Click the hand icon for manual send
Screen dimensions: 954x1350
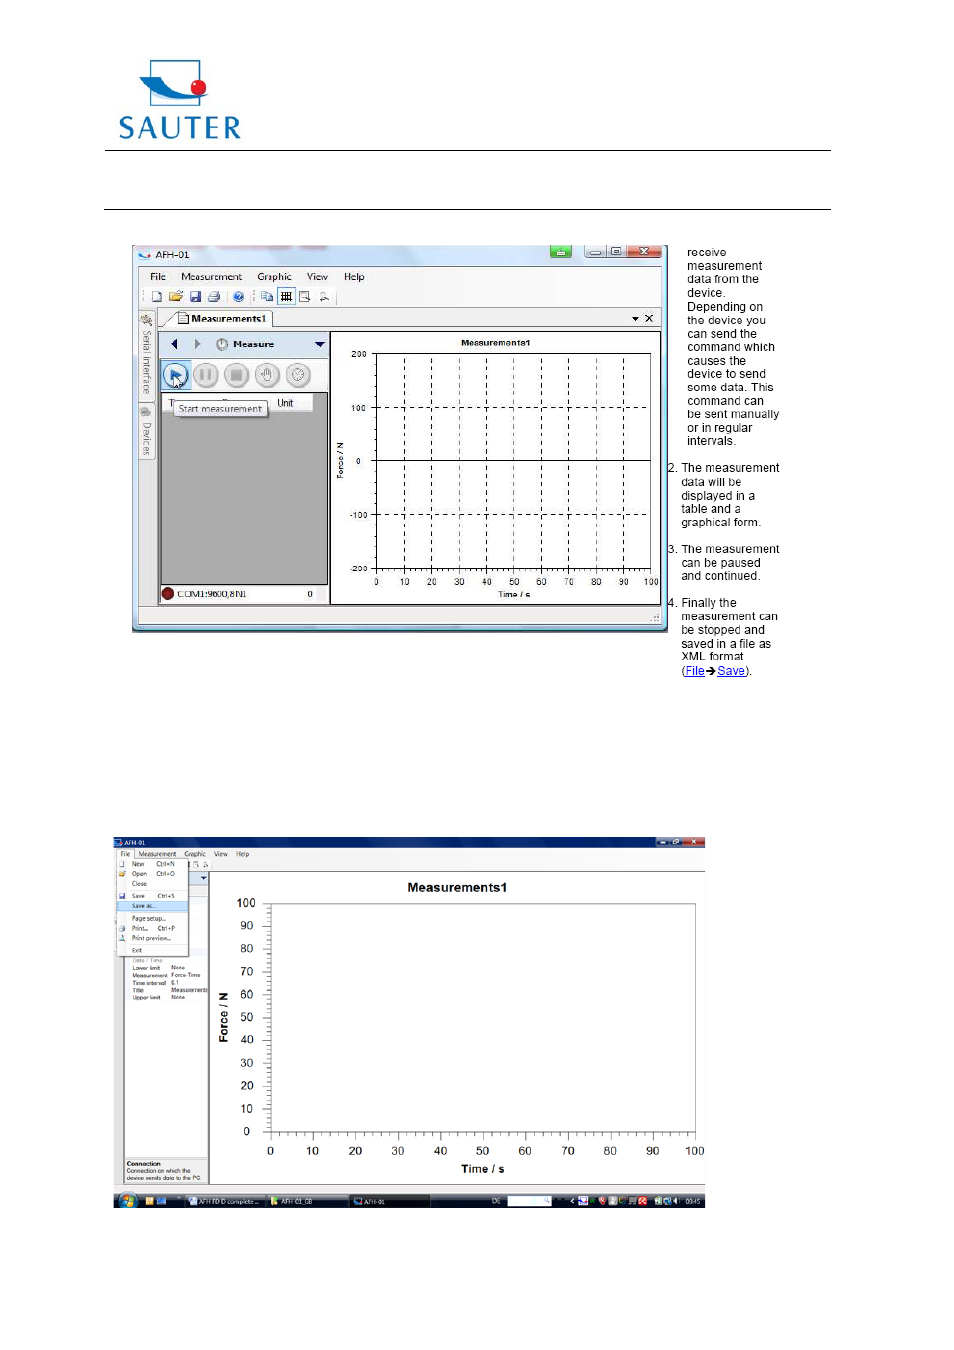[x=267, y=376]
